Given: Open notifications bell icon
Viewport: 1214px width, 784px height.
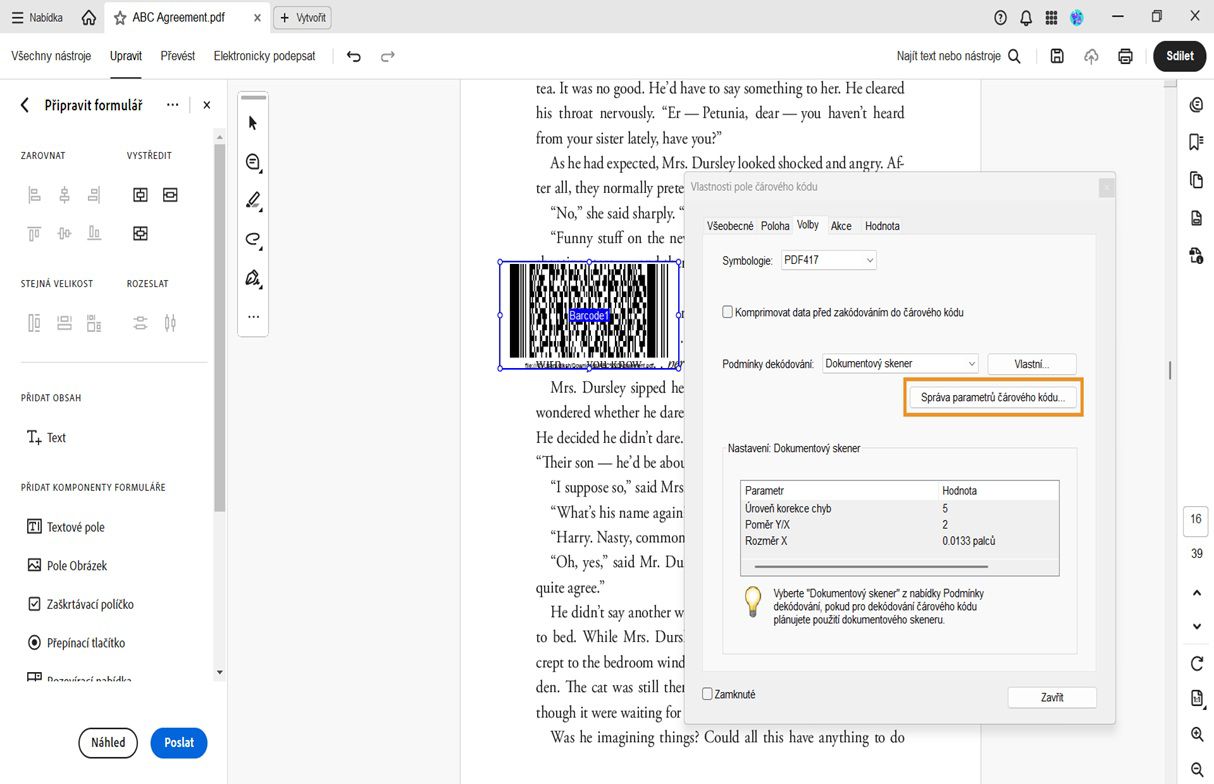Looking at the screenshot, I should (x=1026, y=18).
